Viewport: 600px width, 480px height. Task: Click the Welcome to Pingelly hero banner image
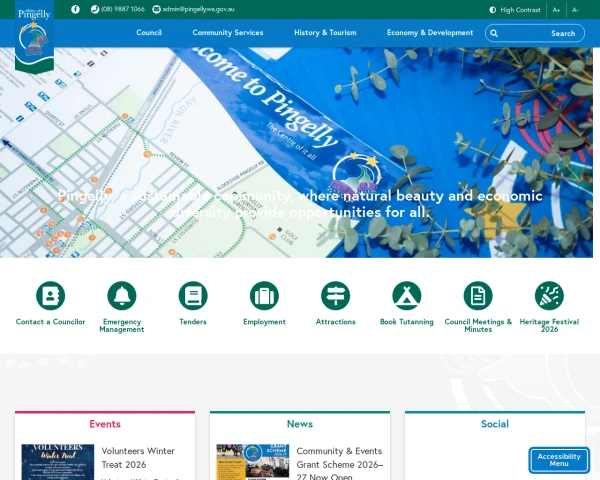[296, 152]
